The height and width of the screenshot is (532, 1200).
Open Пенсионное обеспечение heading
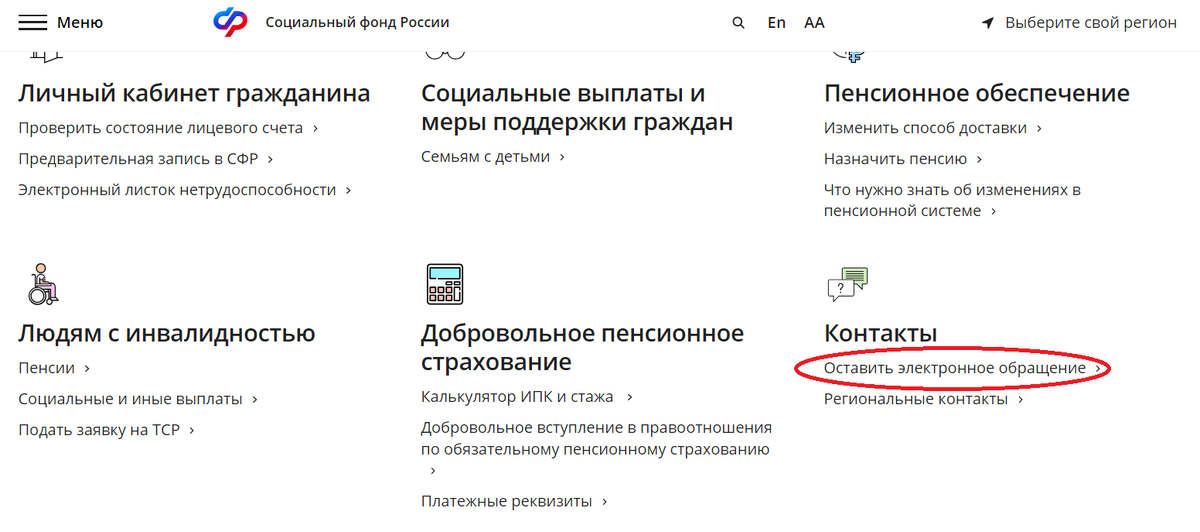(977, 94)
